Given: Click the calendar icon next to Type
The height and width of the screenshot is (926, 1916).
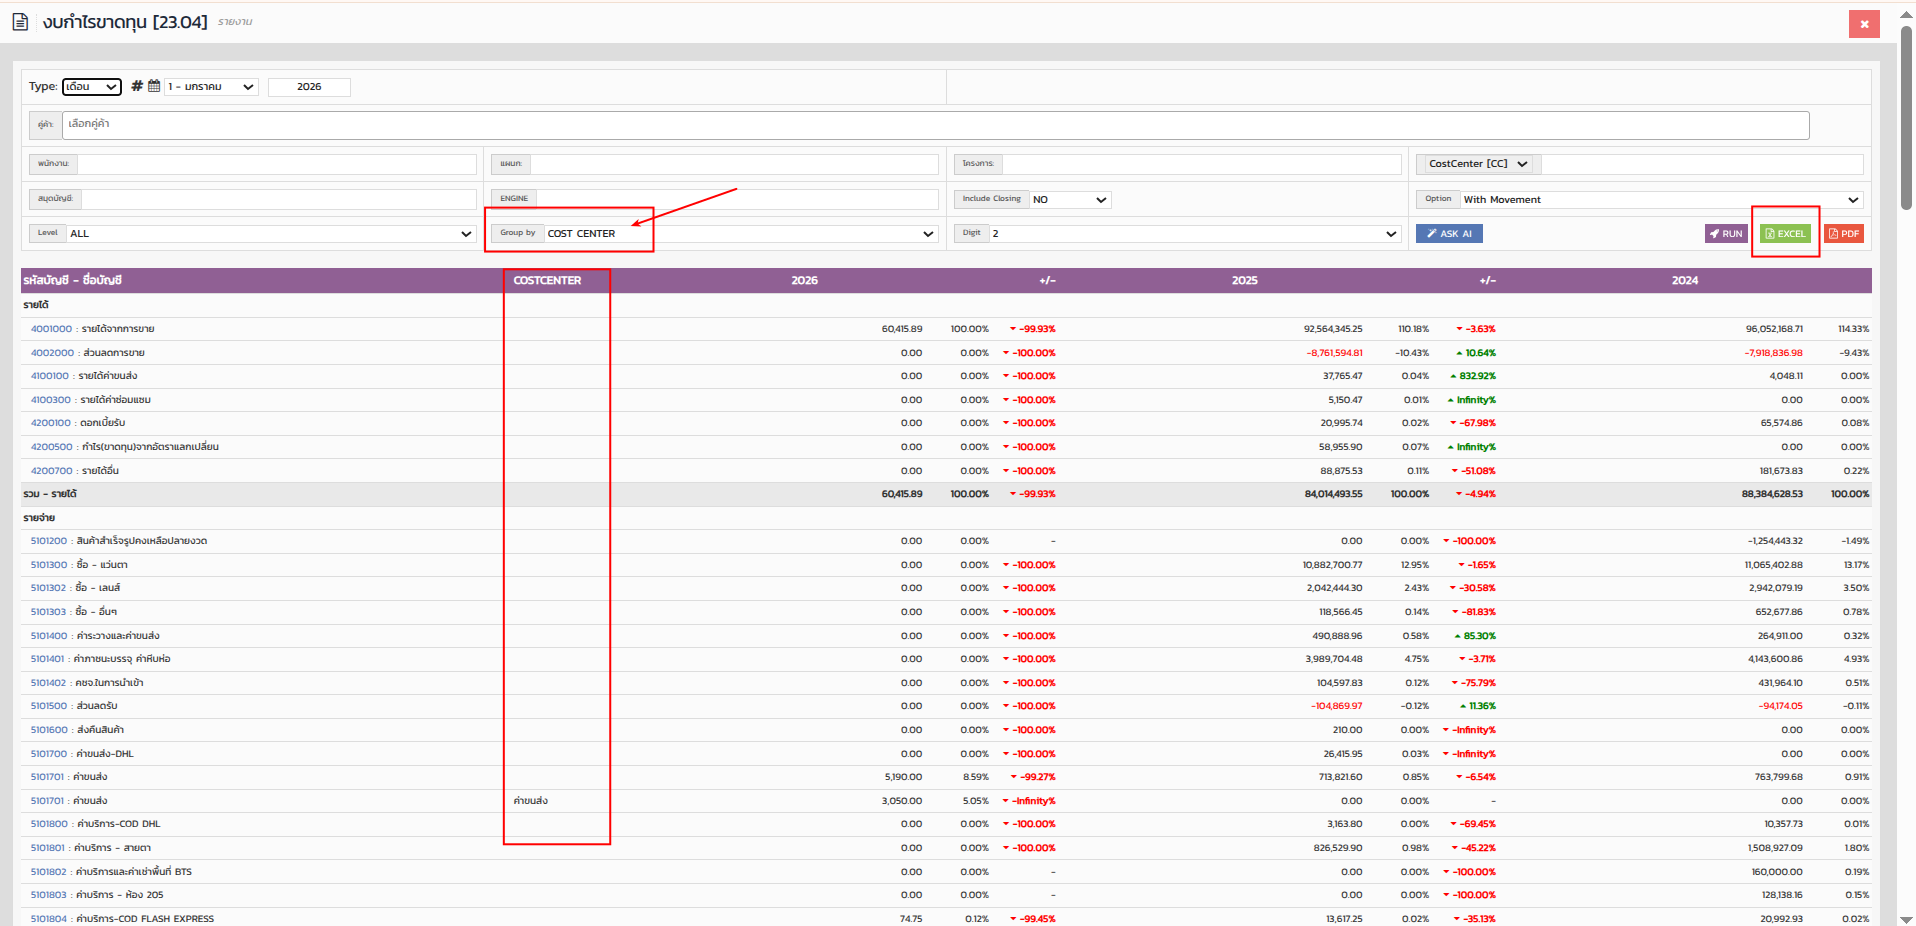Looking at the screenshot, I should (154, 87).
